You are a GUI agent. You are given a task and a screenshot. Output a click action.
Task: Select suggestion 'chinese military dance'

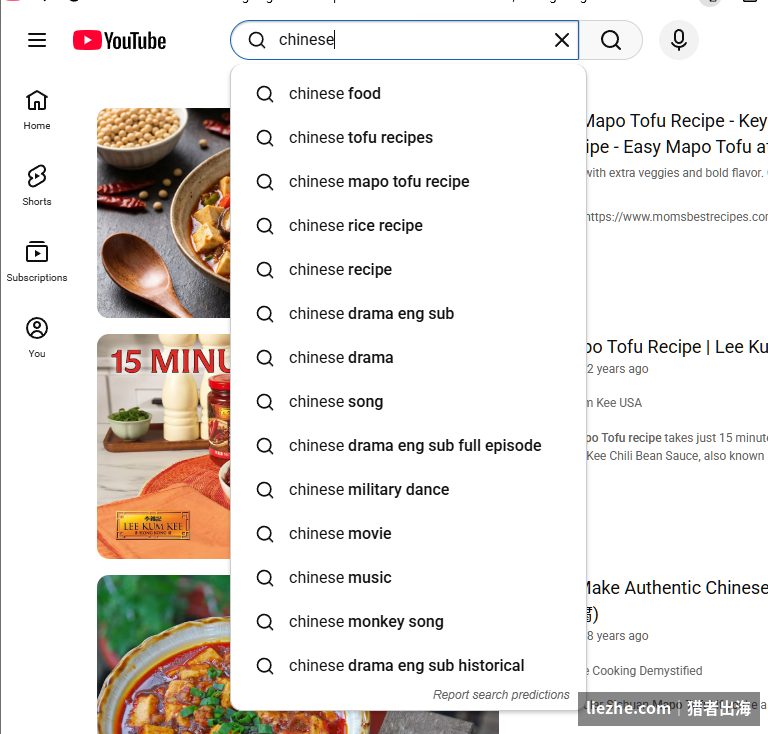coord(408,490)
